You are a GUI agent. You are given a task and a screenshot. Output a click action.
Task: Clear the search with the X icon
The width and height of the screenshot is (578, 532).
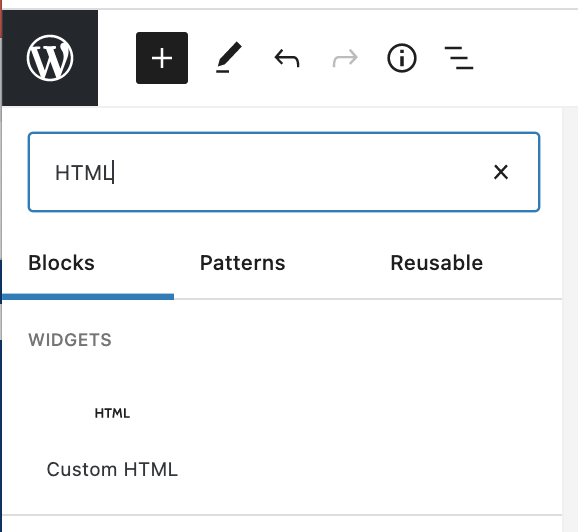tap(501, 172)
